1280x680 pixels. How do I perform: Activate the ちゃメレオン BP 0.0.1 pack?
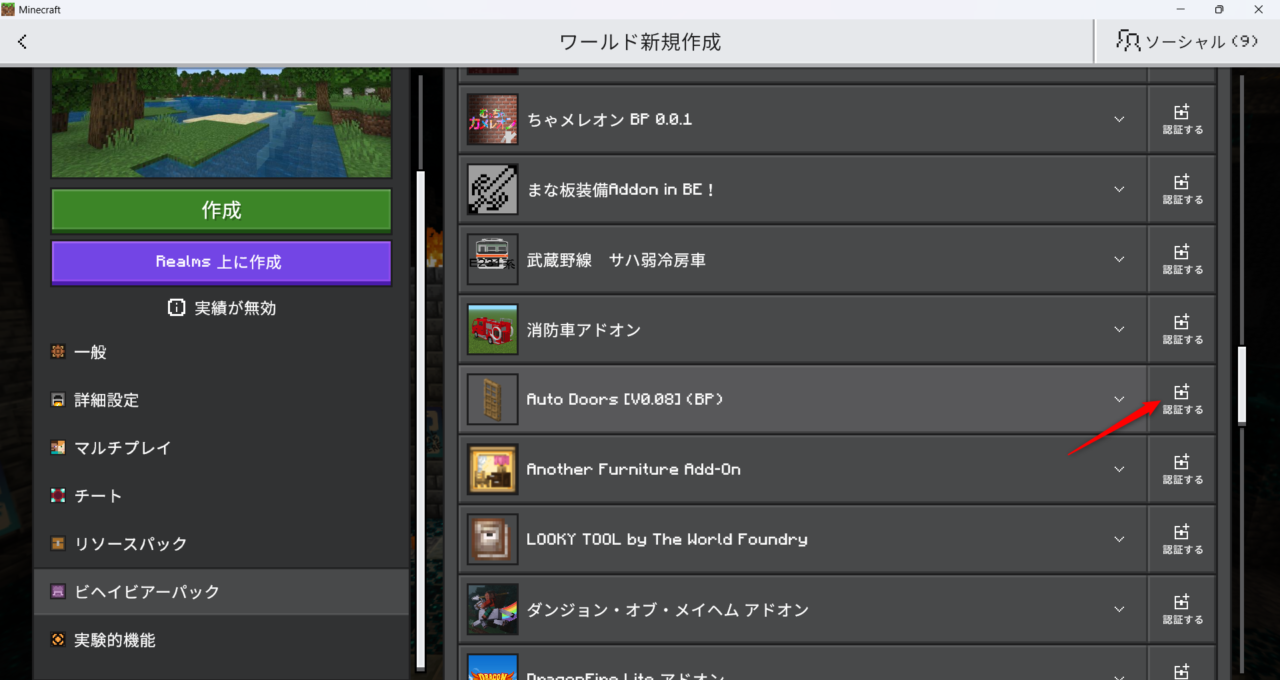click(x=1181, y=119)
